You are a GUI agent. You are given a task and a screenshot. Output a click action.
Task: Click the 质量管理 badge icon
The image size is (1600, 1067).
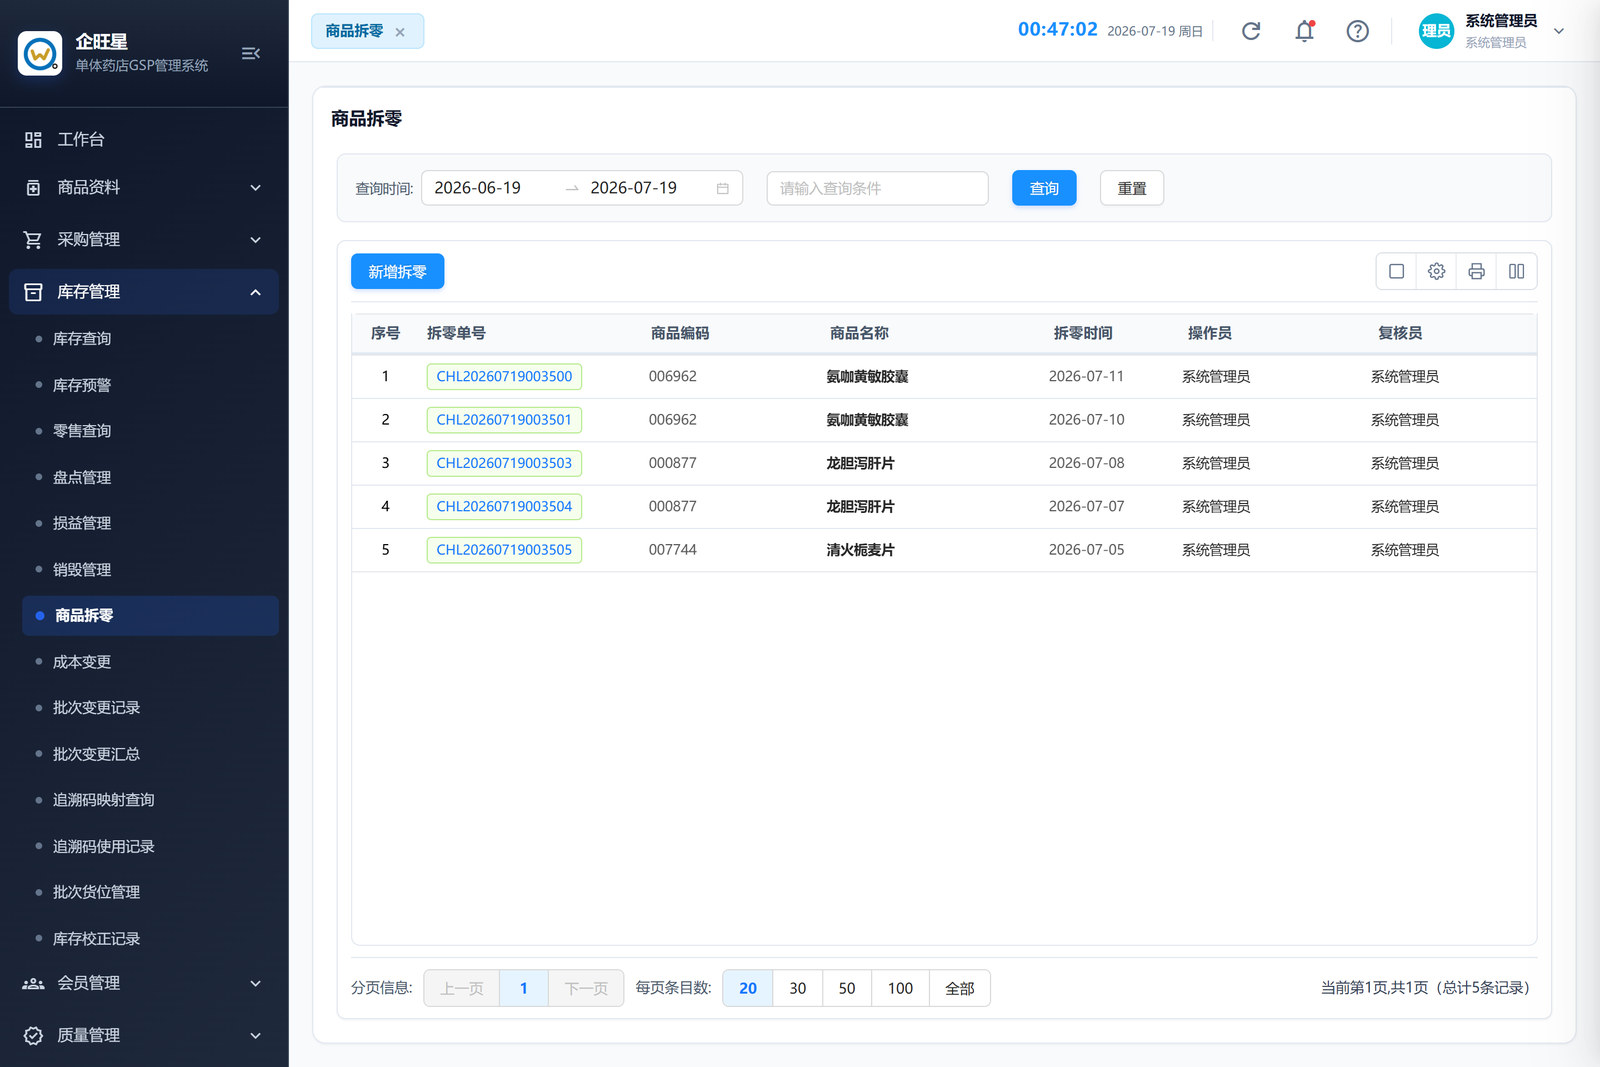click(33, 1036)
